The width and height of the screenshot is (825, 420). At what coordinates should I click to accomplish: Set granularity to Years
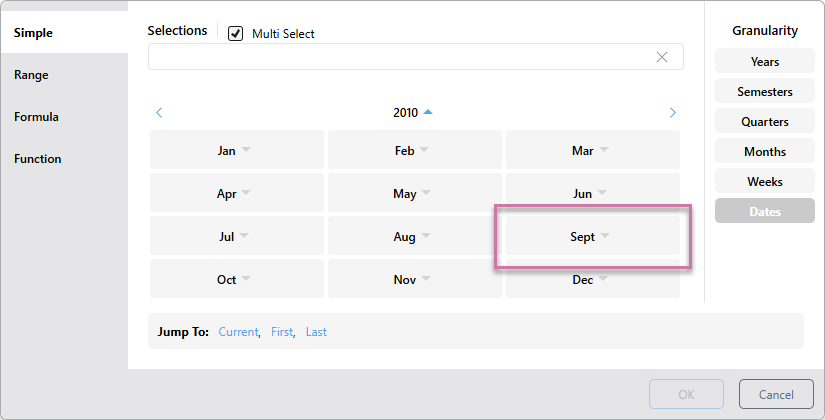point(764,62)
